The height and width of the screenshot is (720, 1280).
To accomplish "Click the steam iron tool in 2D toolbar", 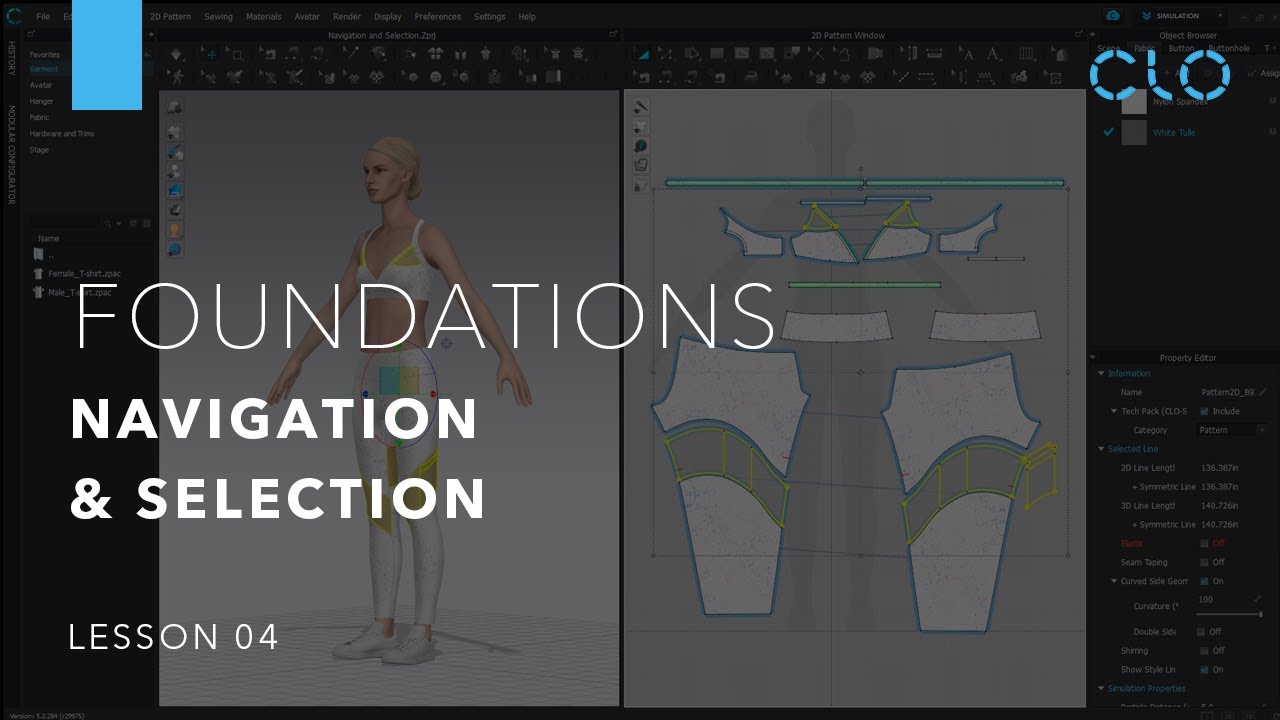I will 751,77.
